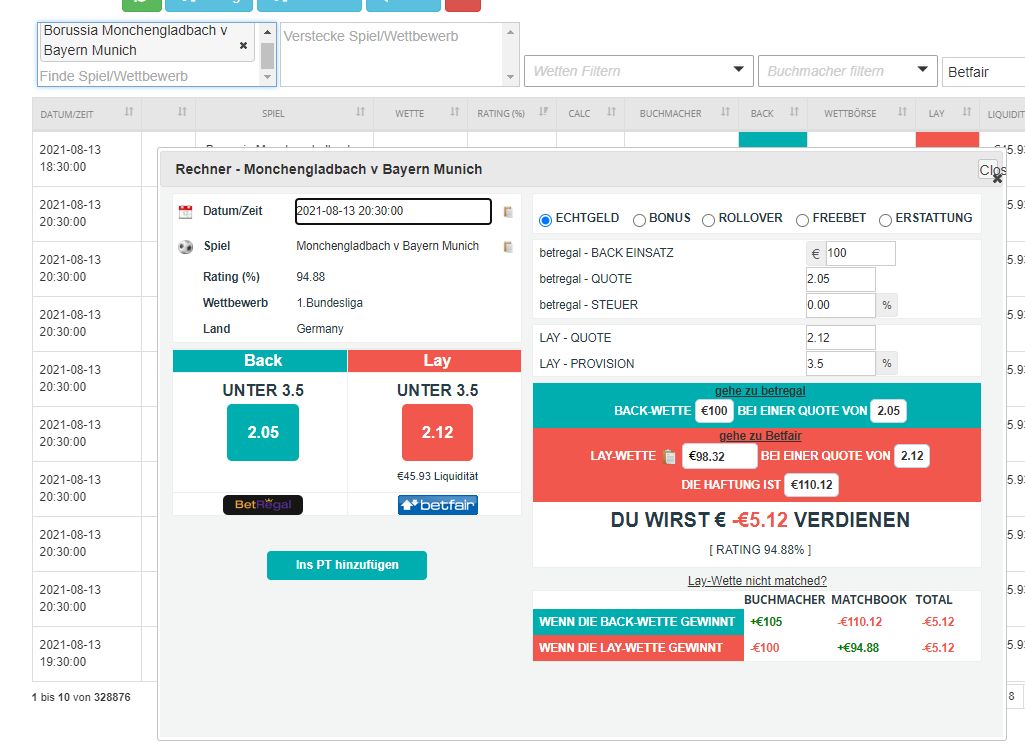Follow gehe zu Betfair link
Image resolution: width=1025 pixels, height=745 pixels.
point(760,436)
